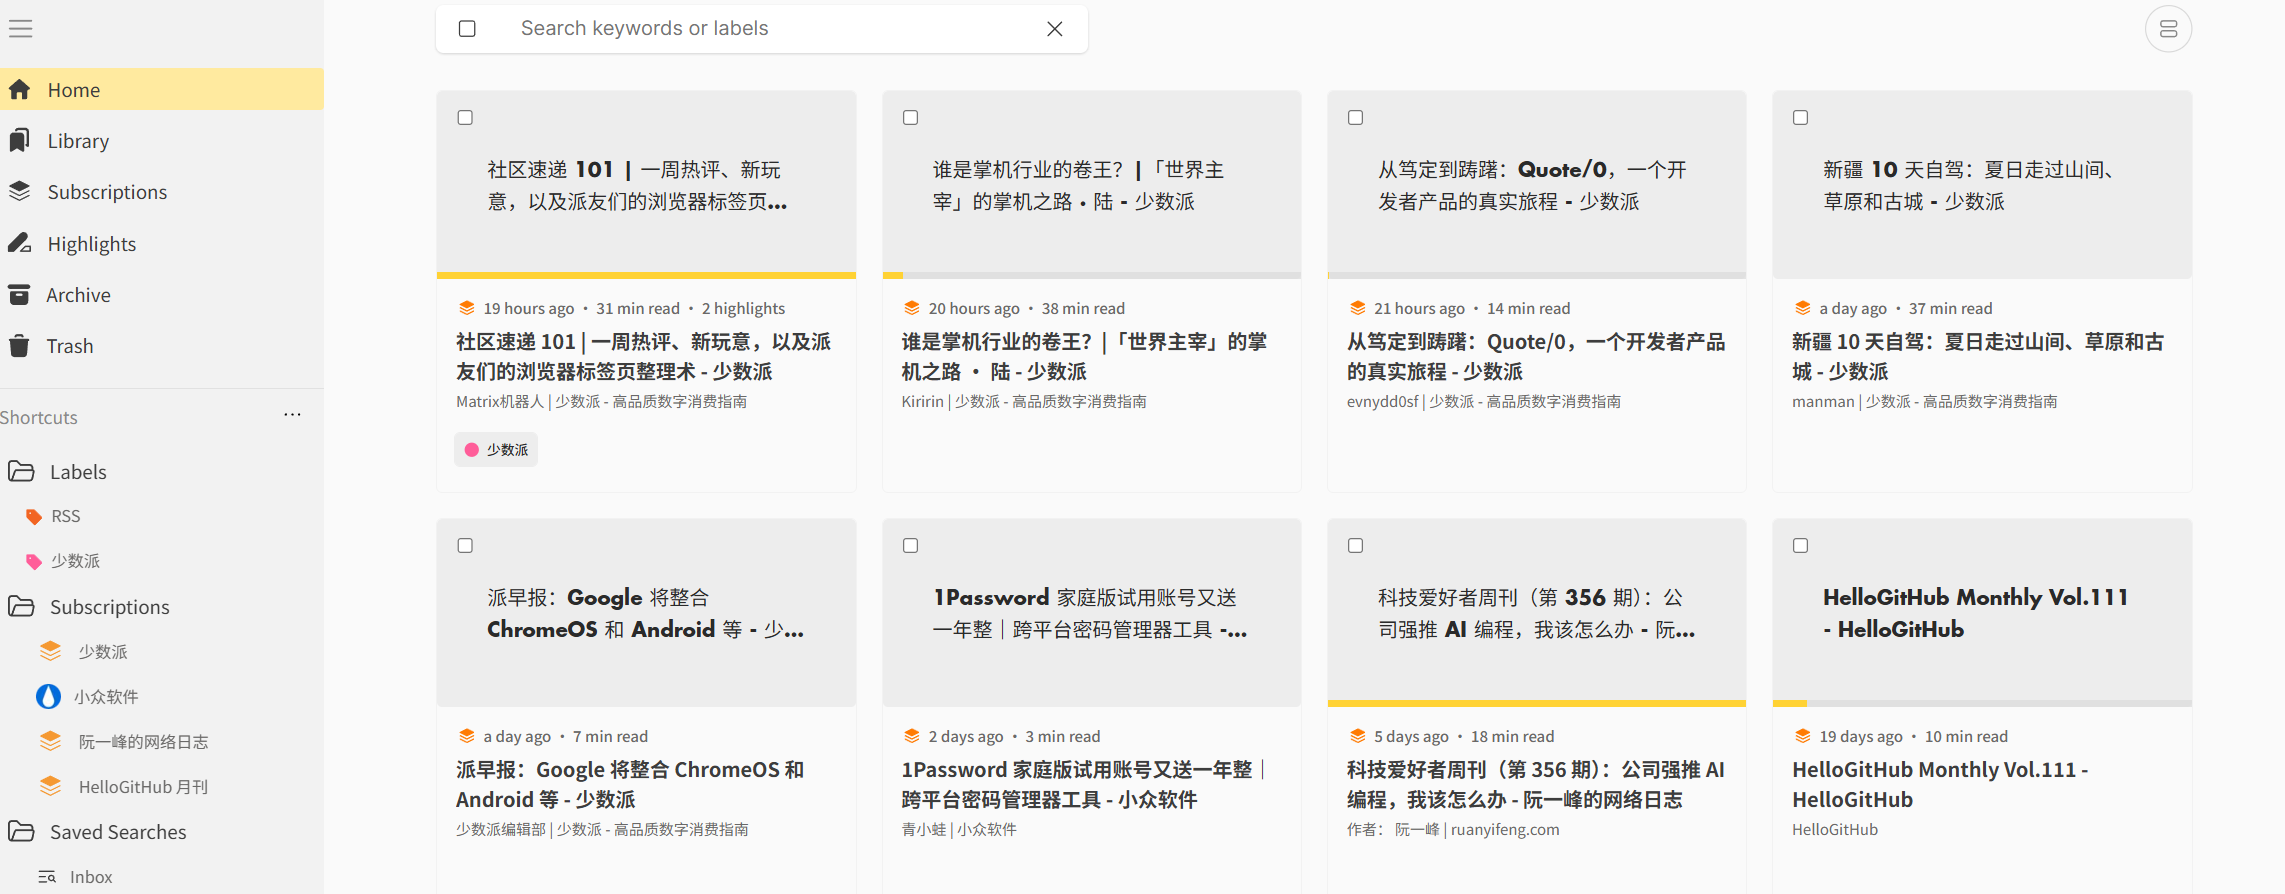Collapse the Subscriptions shortcut group
Viewport: 2285px width, 894px height.
pyautogui.click(x=110, y=606)
